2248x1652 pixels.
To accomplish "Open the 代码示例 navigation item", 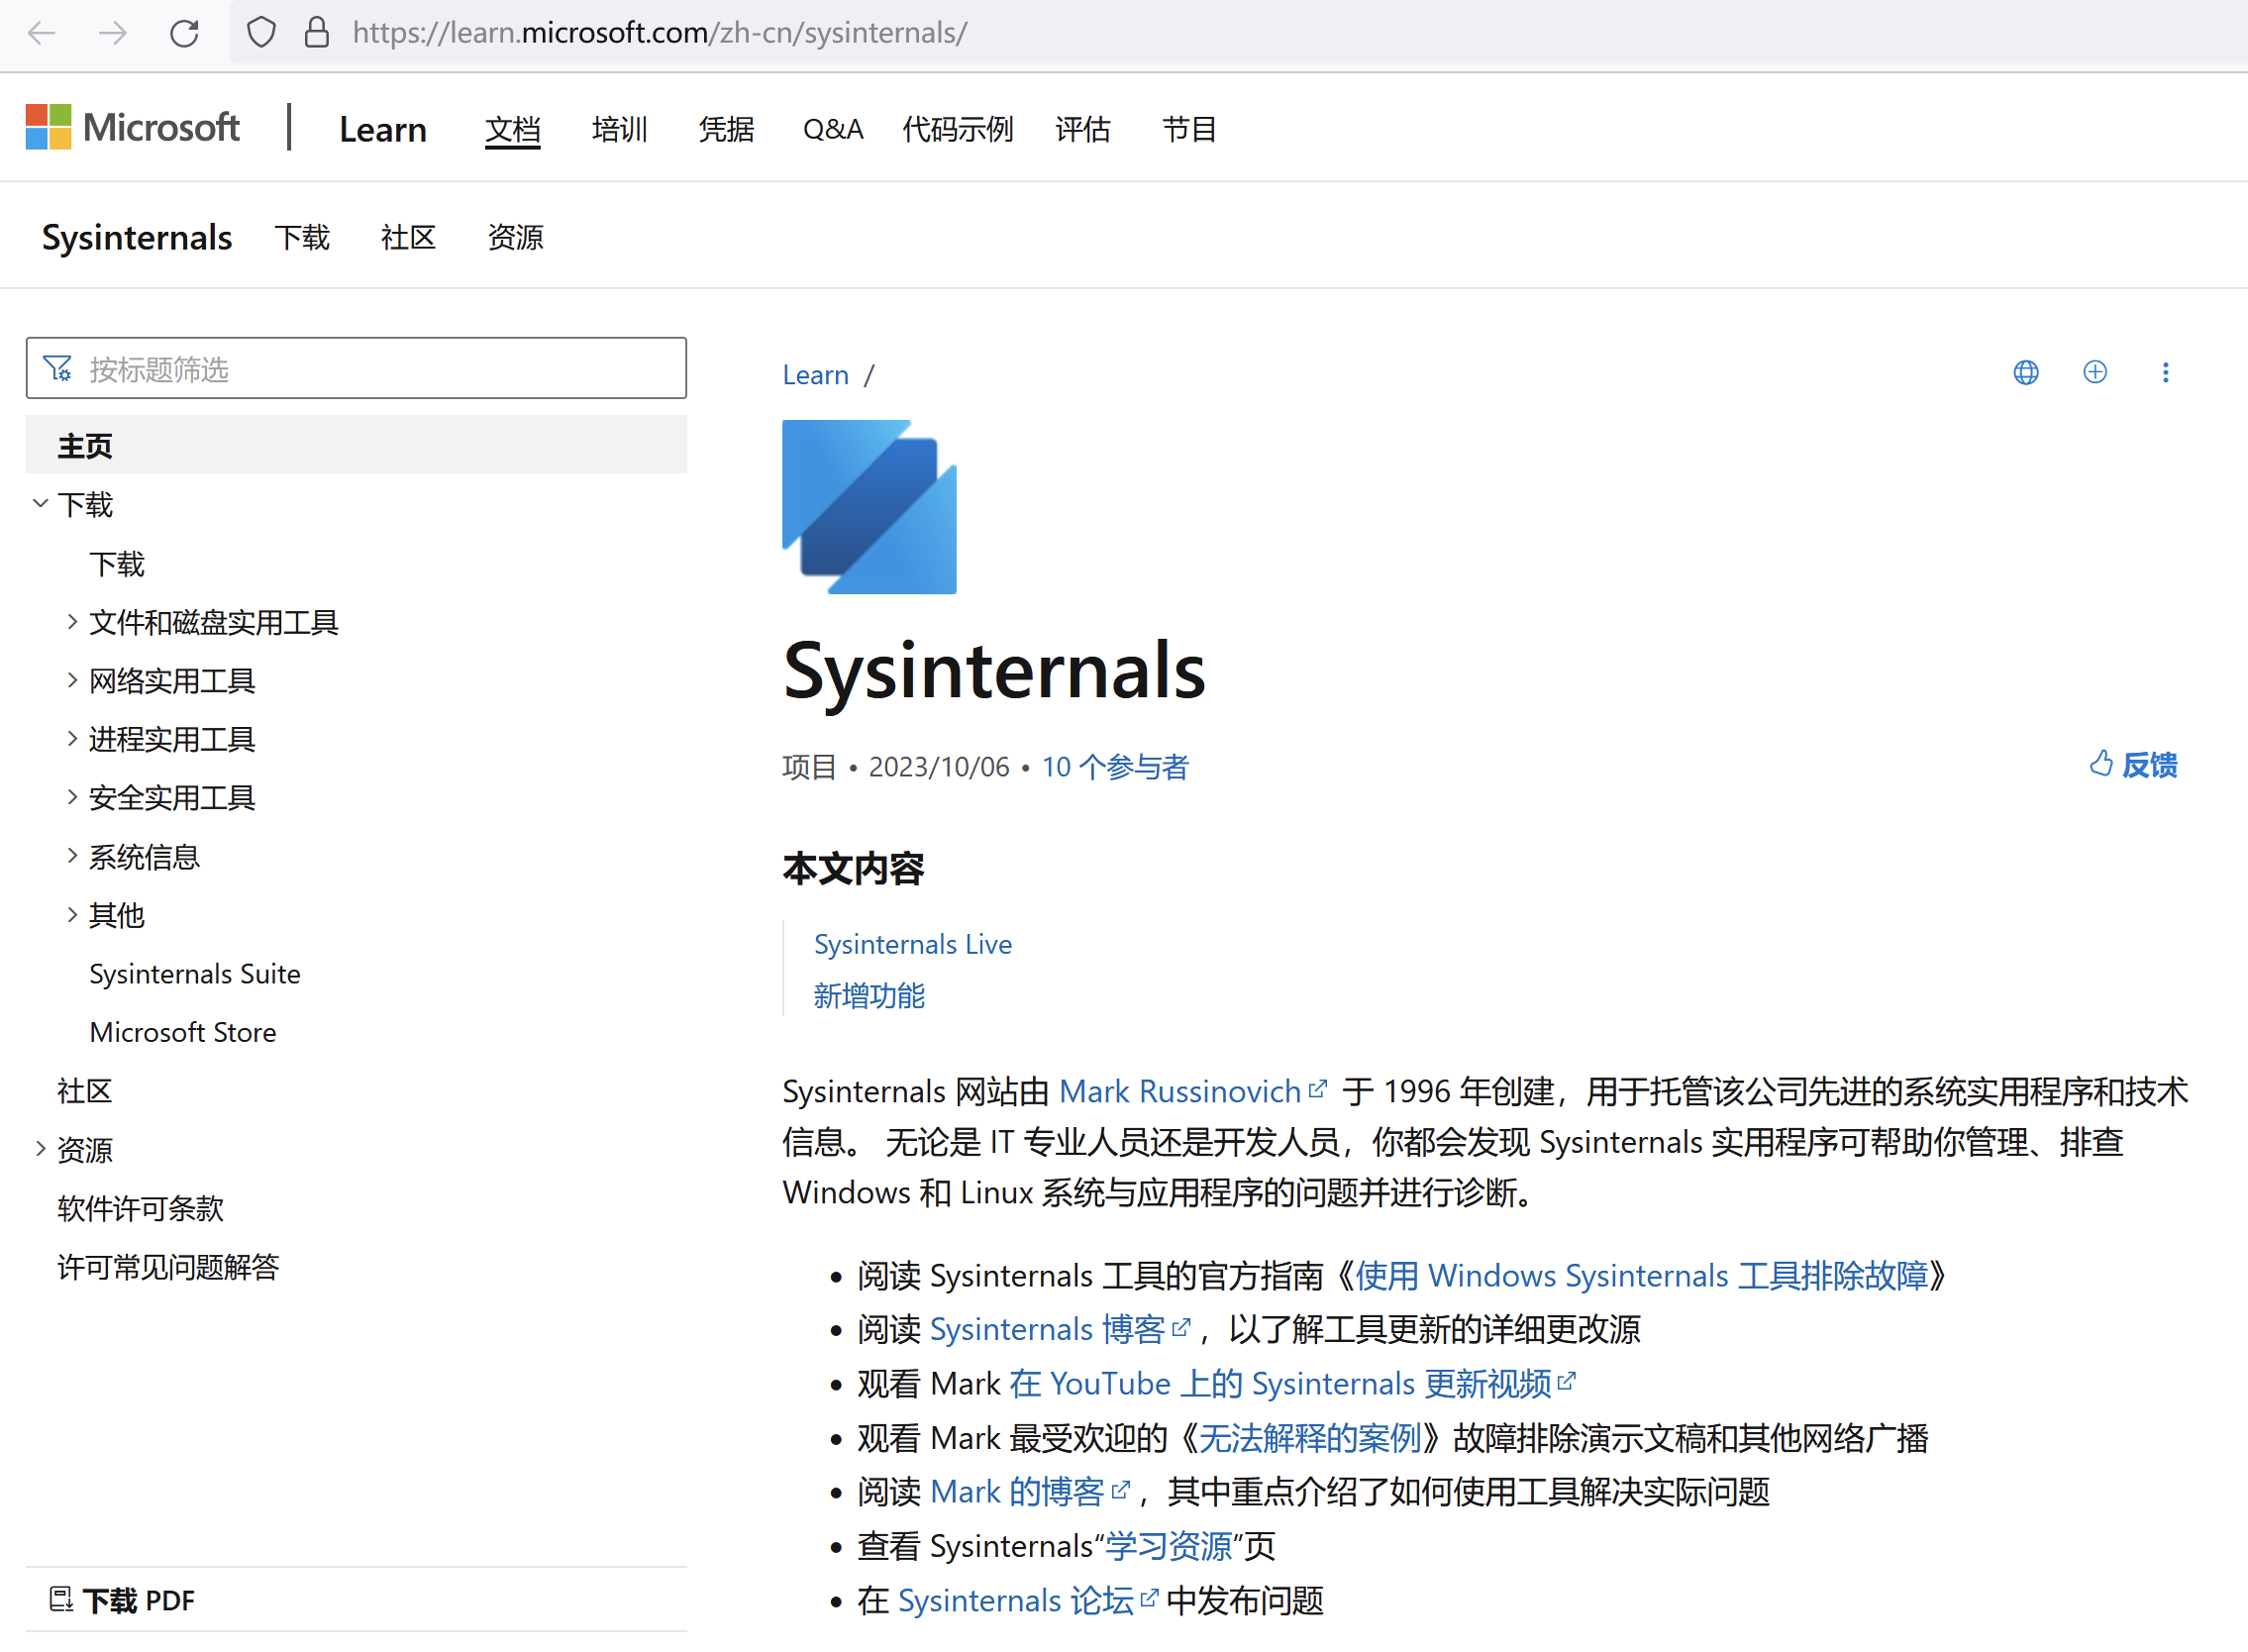I will click(957, 129).
